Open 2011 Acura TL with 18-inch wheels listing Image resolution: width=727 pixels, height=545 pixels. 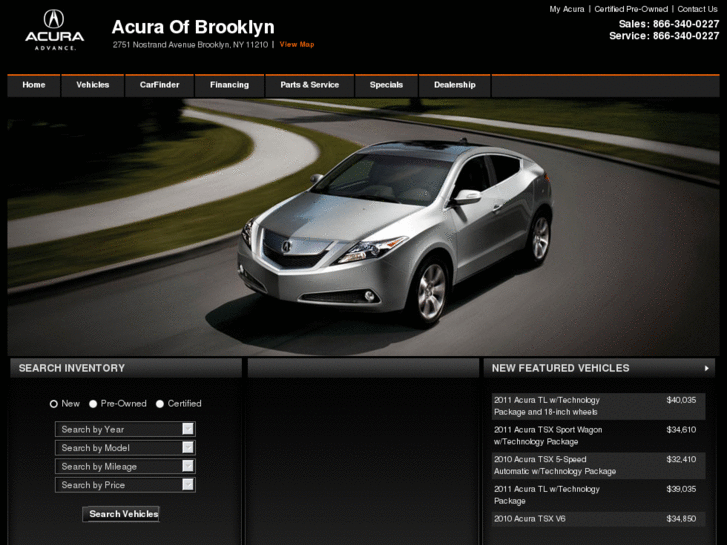click(x=599, y=406)
